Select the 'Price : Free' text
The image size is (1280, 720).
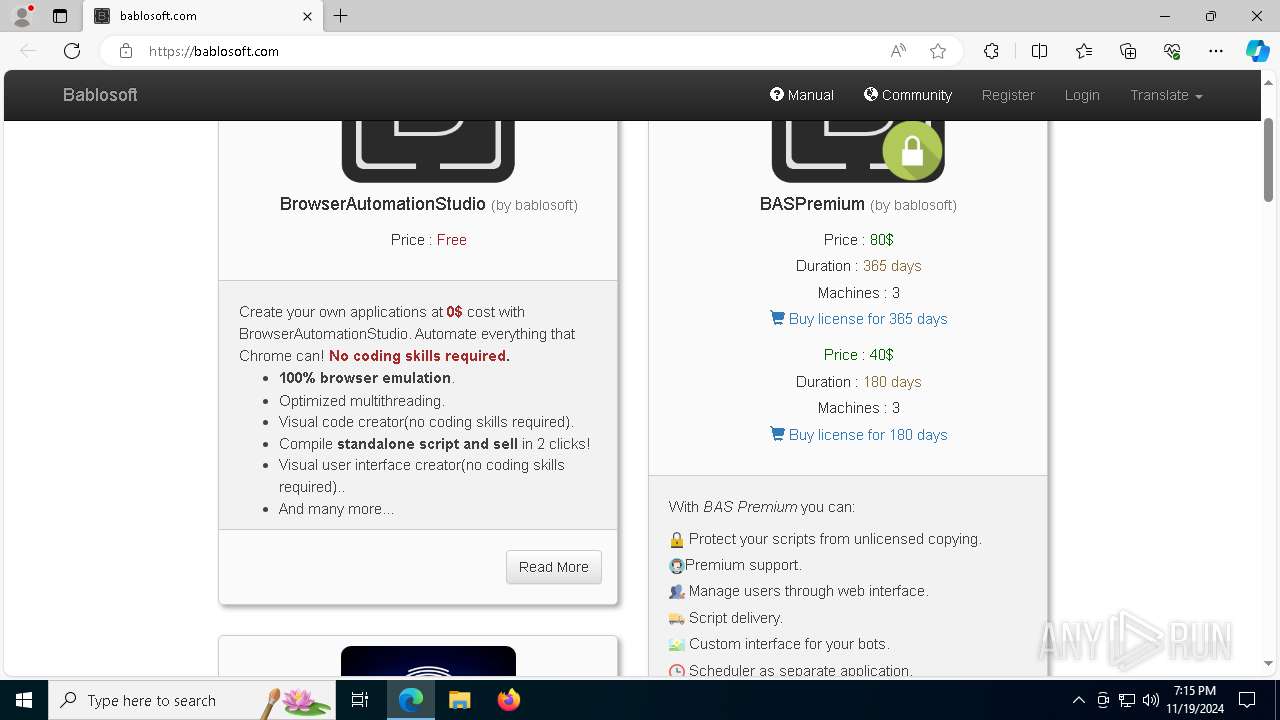pos(429,240)
